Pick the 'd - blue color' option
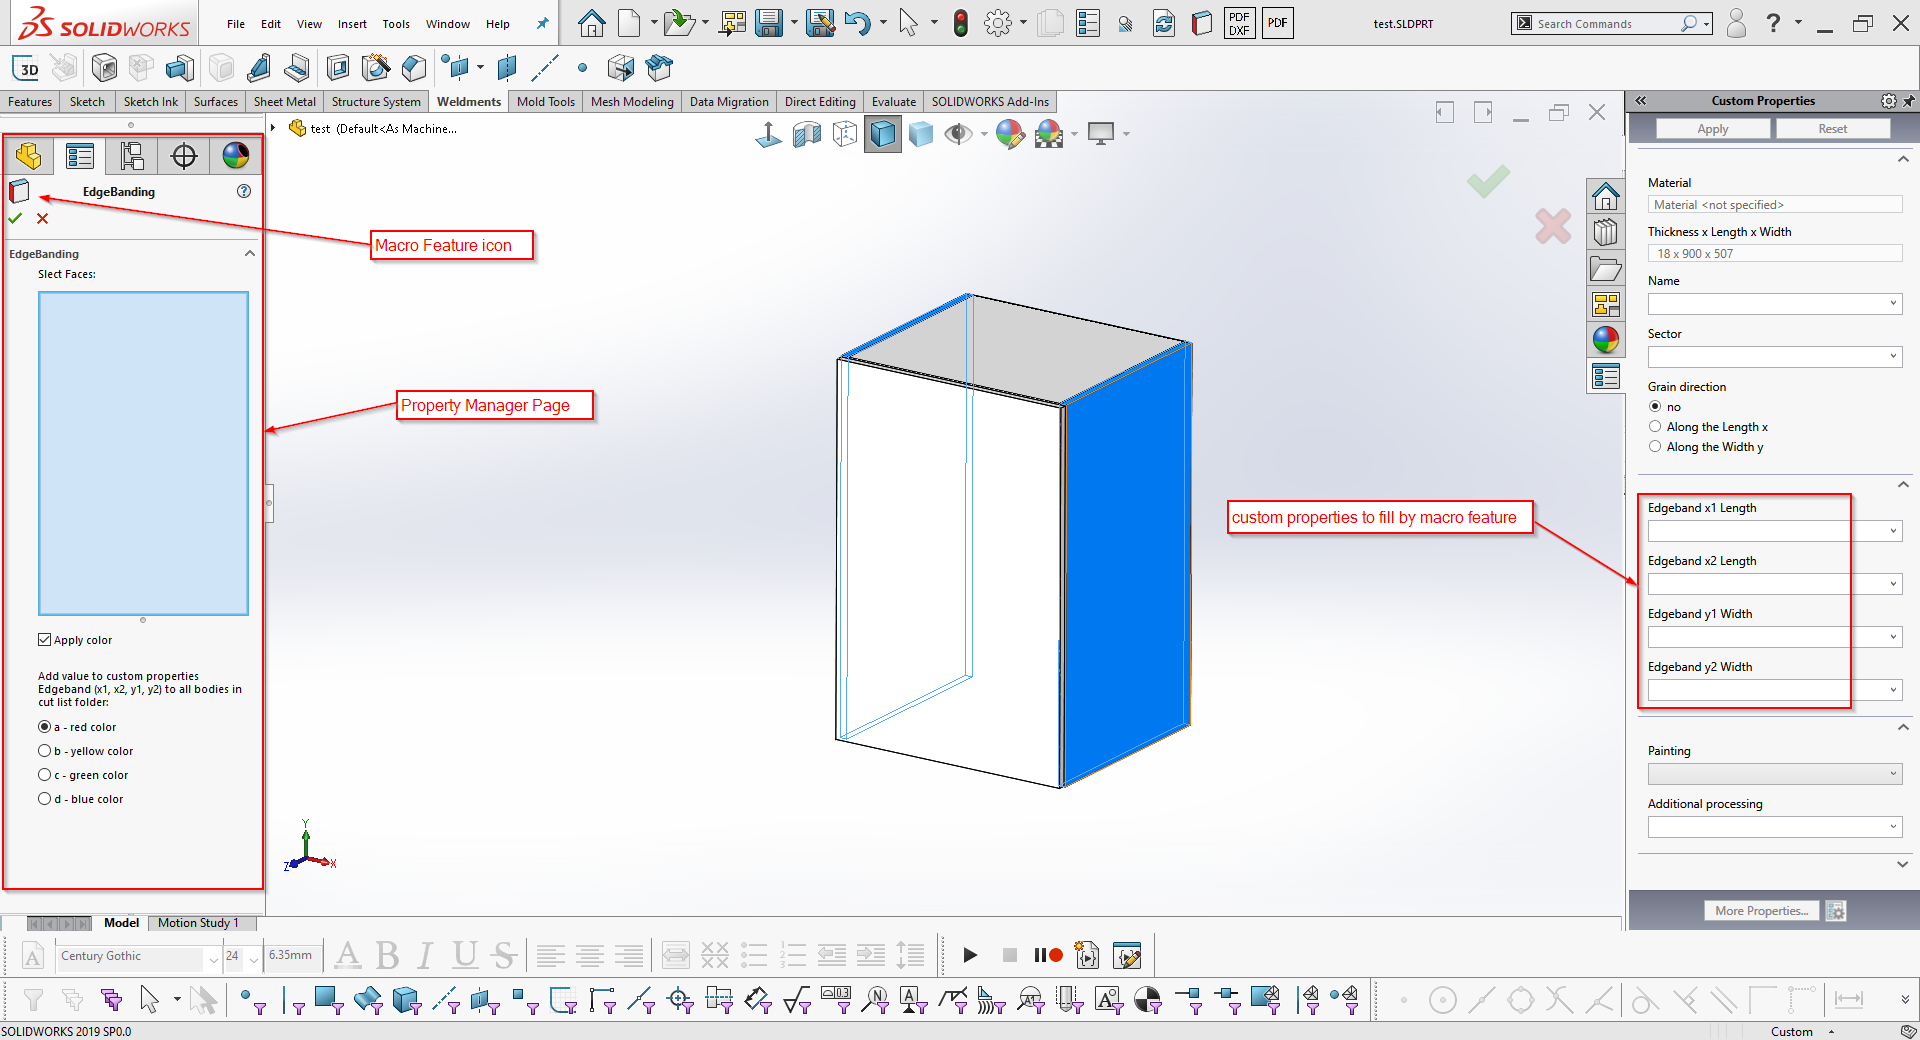The height and width of the screenshot is (1040, 1920). (44, 799)
